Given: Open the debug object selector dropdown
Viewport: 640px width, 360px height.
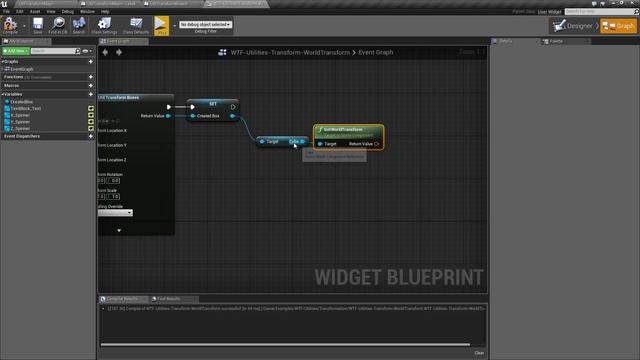Looking at the screenshot, I should [205, 24].
